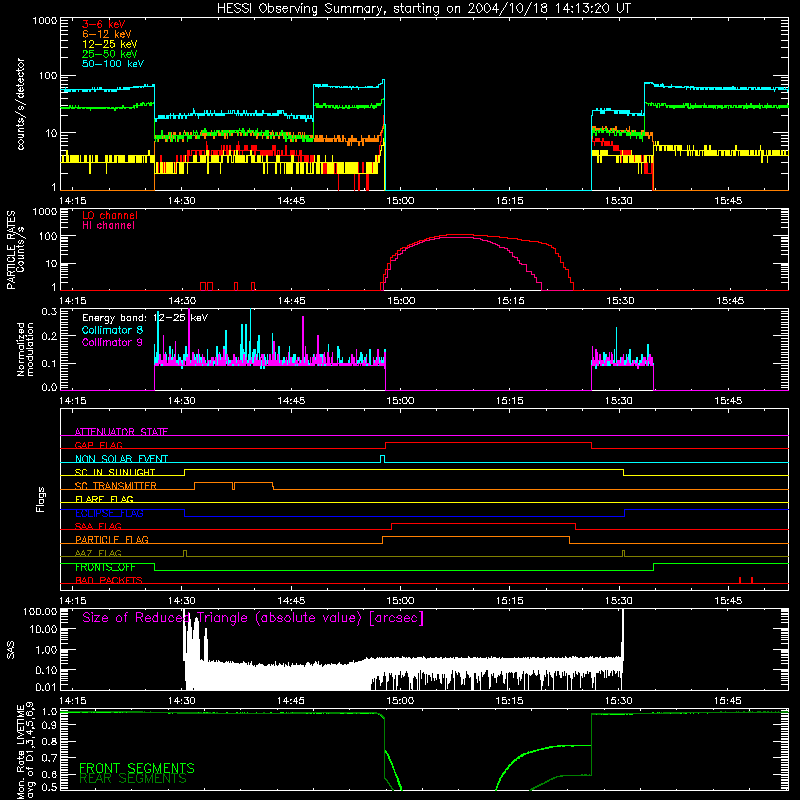This screenshot has width=800, height=800.
Task: Select the NON_SOLAR_EVENT flag label
Action: [121, 459]
